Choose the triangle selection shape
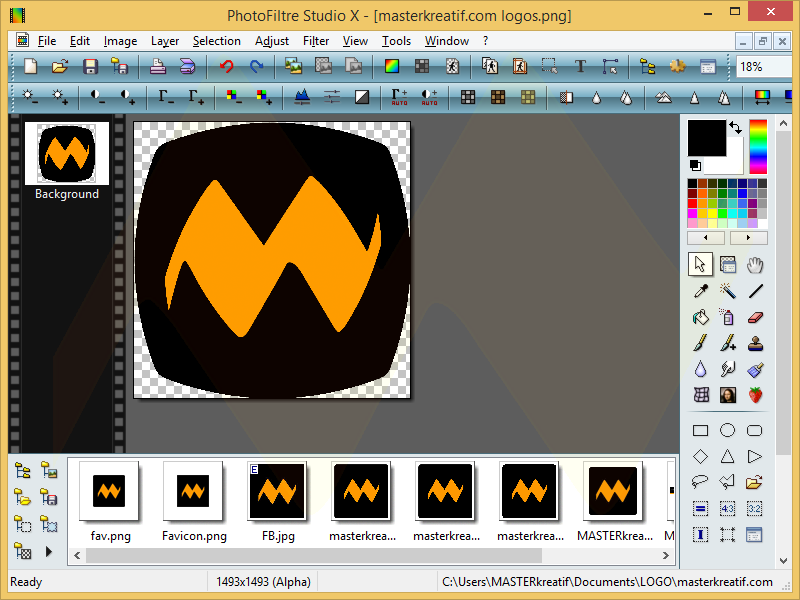800x600 pixels. point(728,456)
